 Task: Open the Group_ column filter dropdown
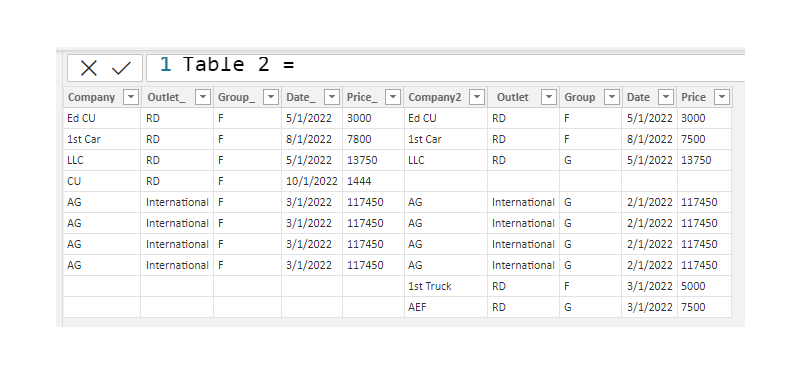(x=271, y=97)
